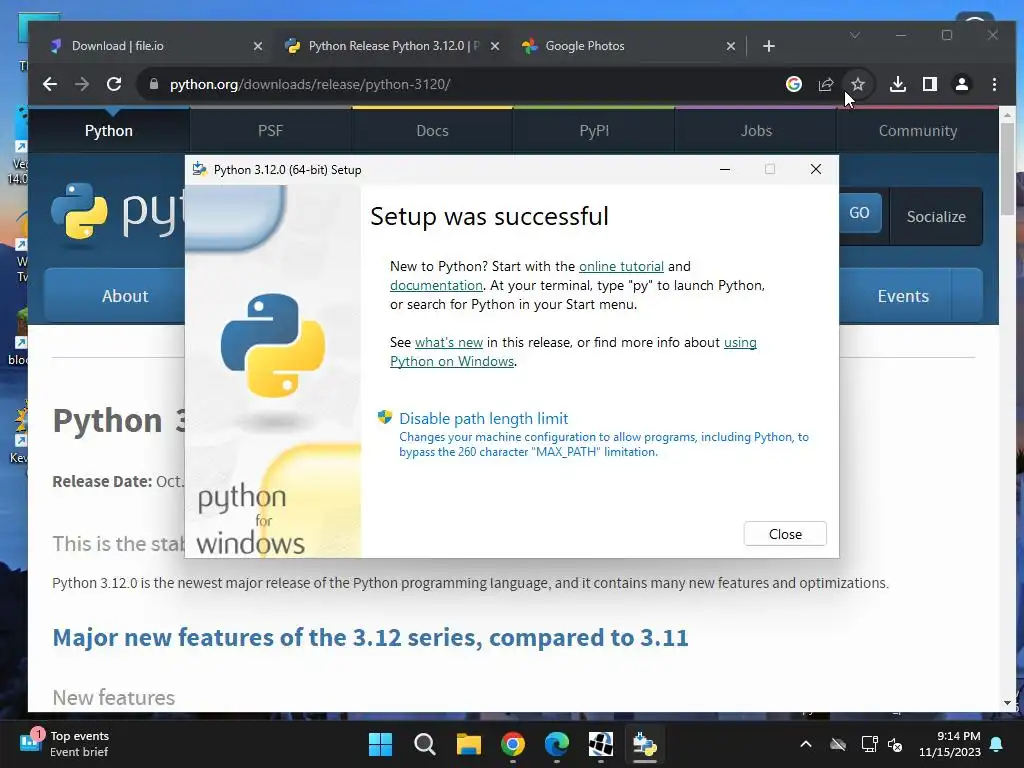Viewport: 1024px width, 768px height.
Task: Click black-and-white app icon next to Edge
Action: point(601,744)
